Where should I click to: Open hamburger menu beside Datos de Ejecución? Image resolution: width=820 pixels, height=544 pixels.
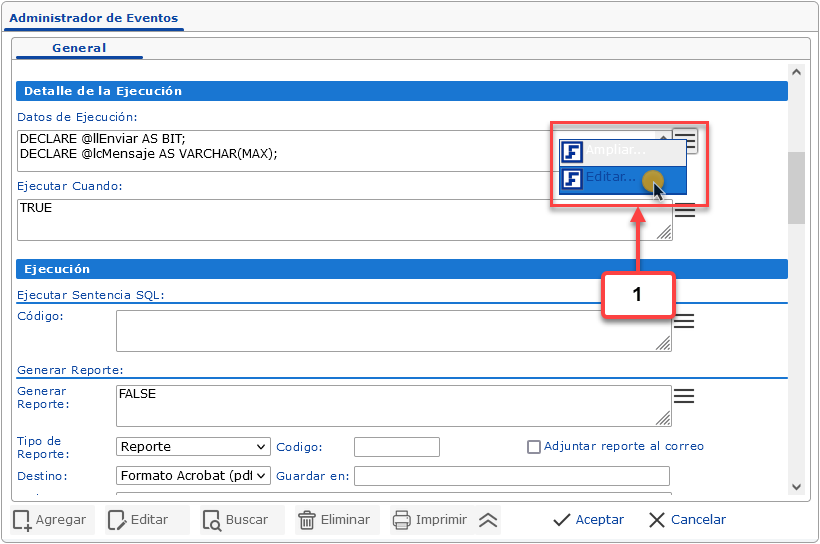686,140
